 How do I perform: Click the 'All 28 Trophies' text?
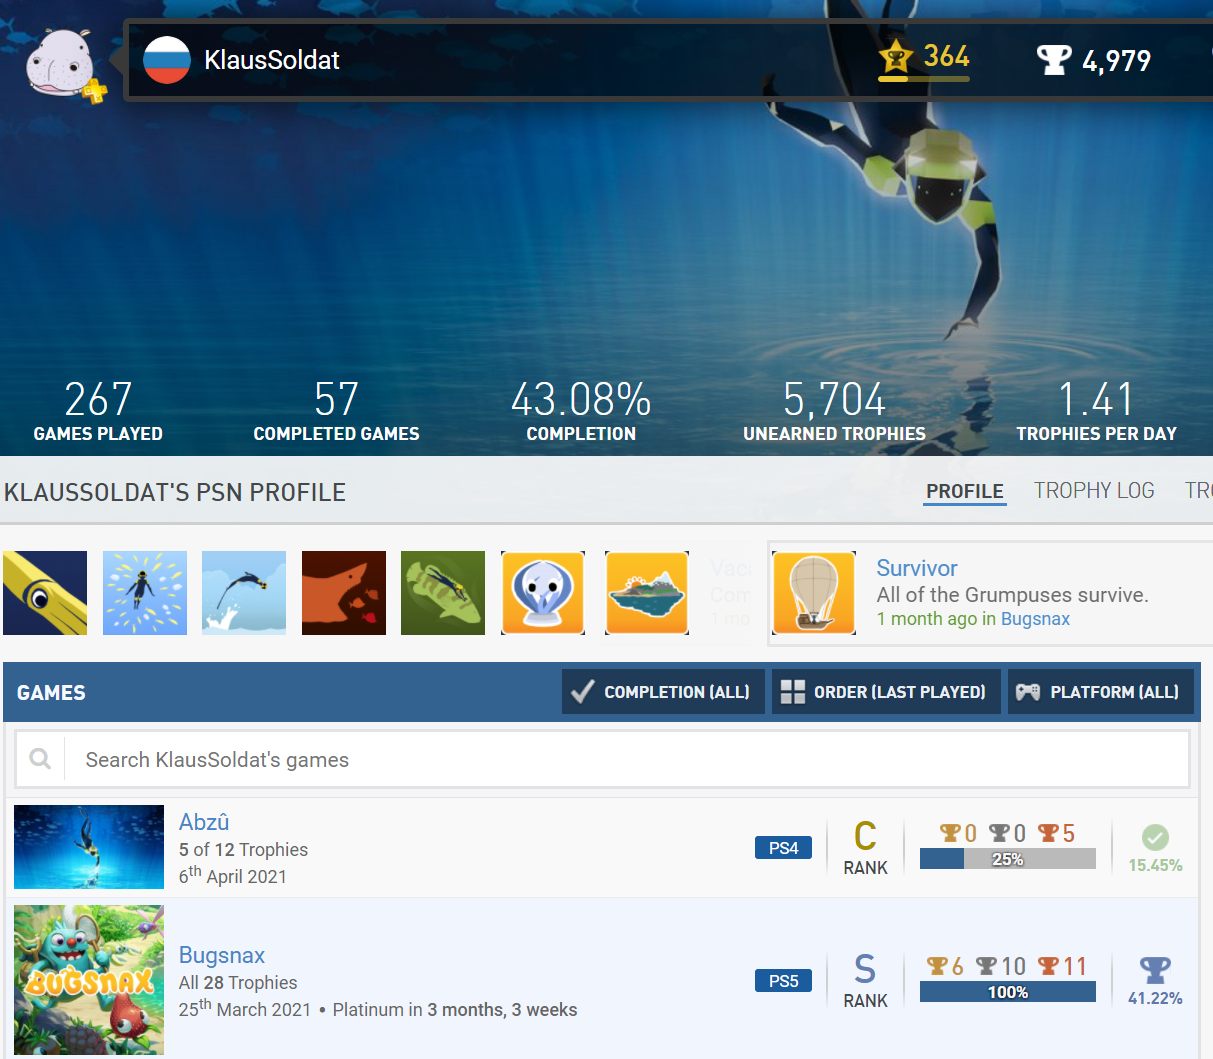(238, 983)
